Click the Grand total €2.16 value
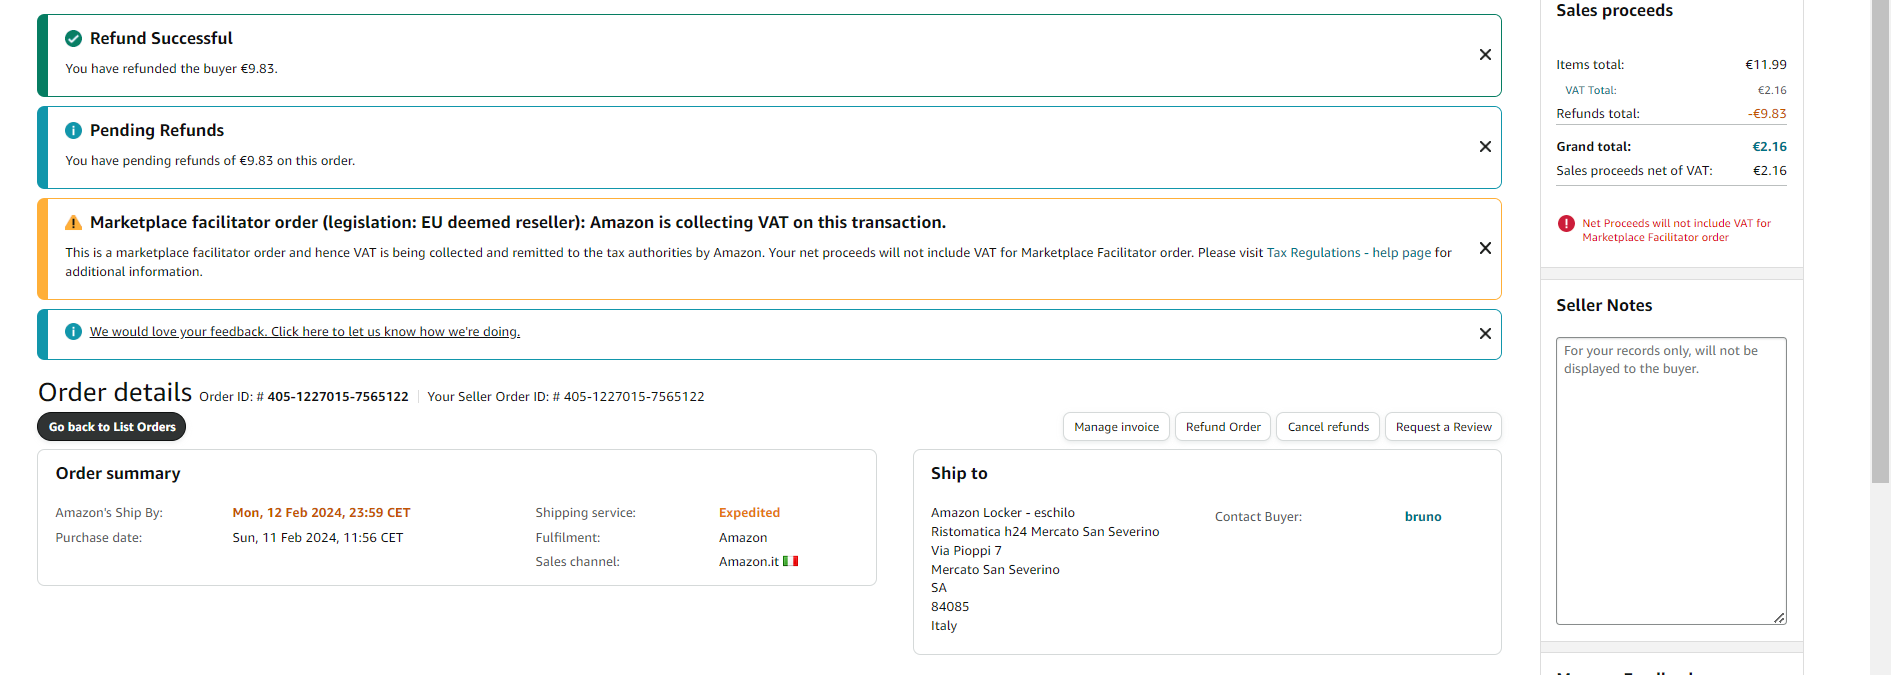1891x675 pixels. 1769,147
